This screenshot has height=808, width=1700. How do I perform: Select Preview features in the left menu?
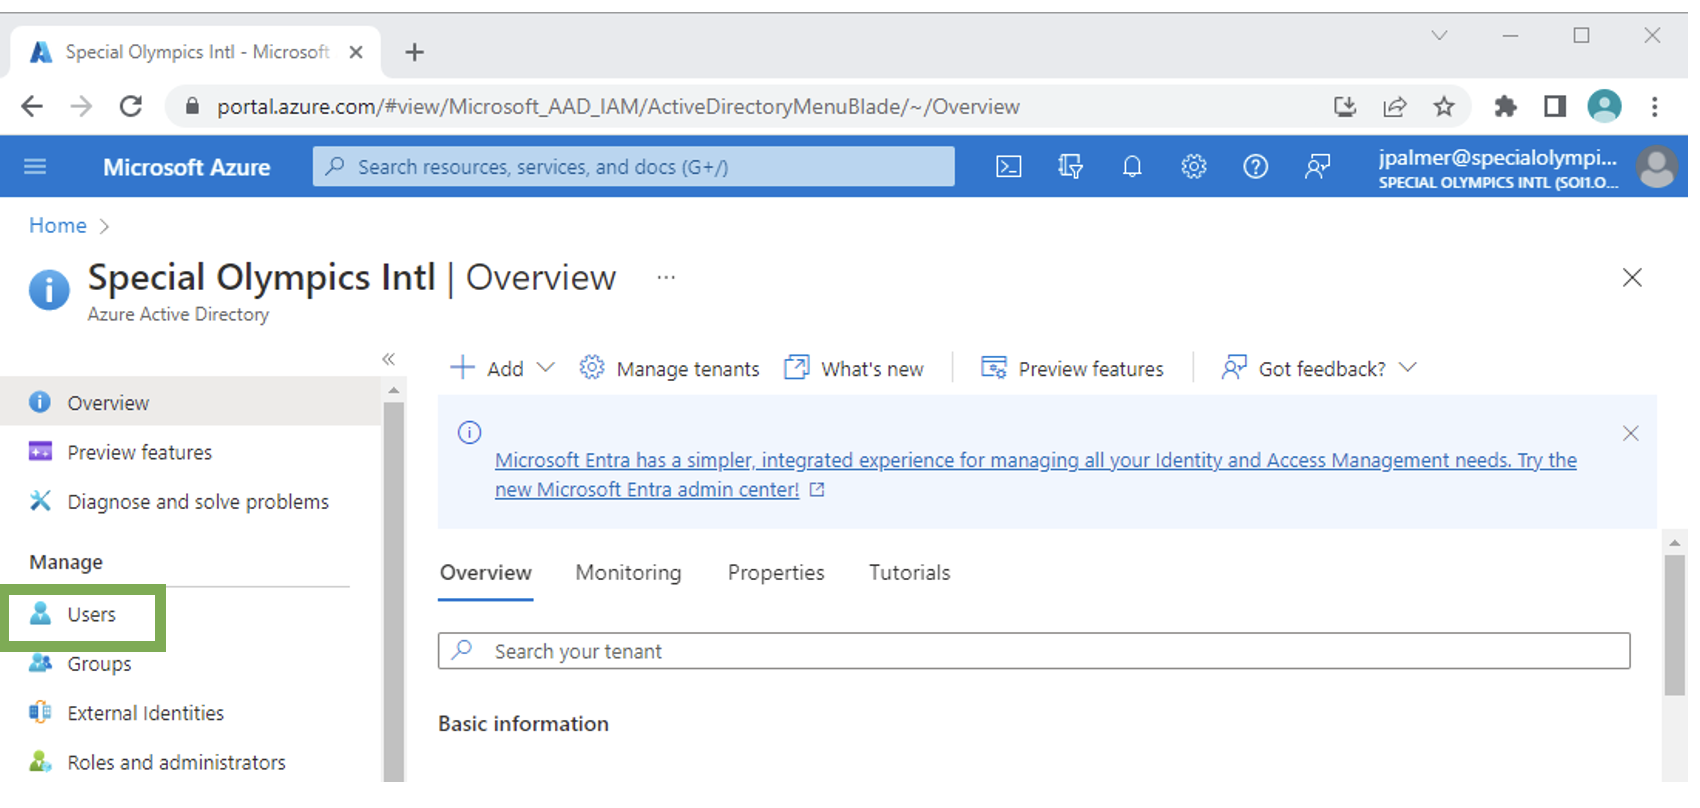point(190,452)
